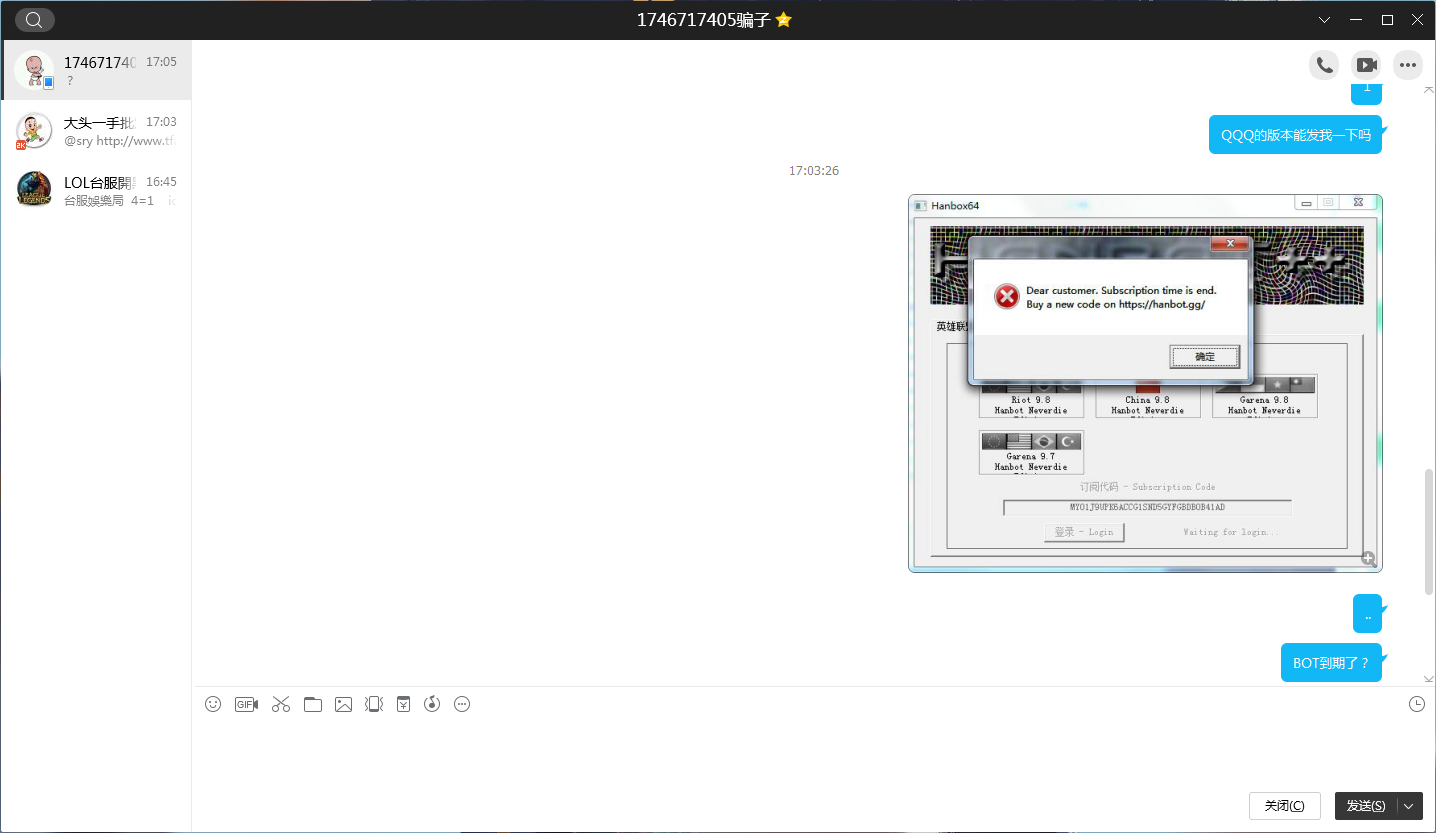
Task: Open the 大头一手批 conversation
Action: 96,130
